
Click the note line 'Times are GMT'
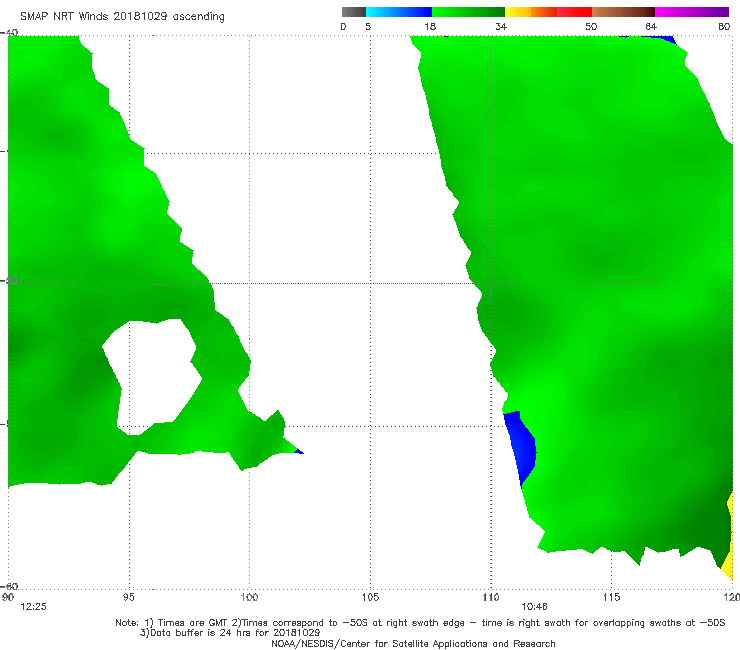[x=193, y=623]
